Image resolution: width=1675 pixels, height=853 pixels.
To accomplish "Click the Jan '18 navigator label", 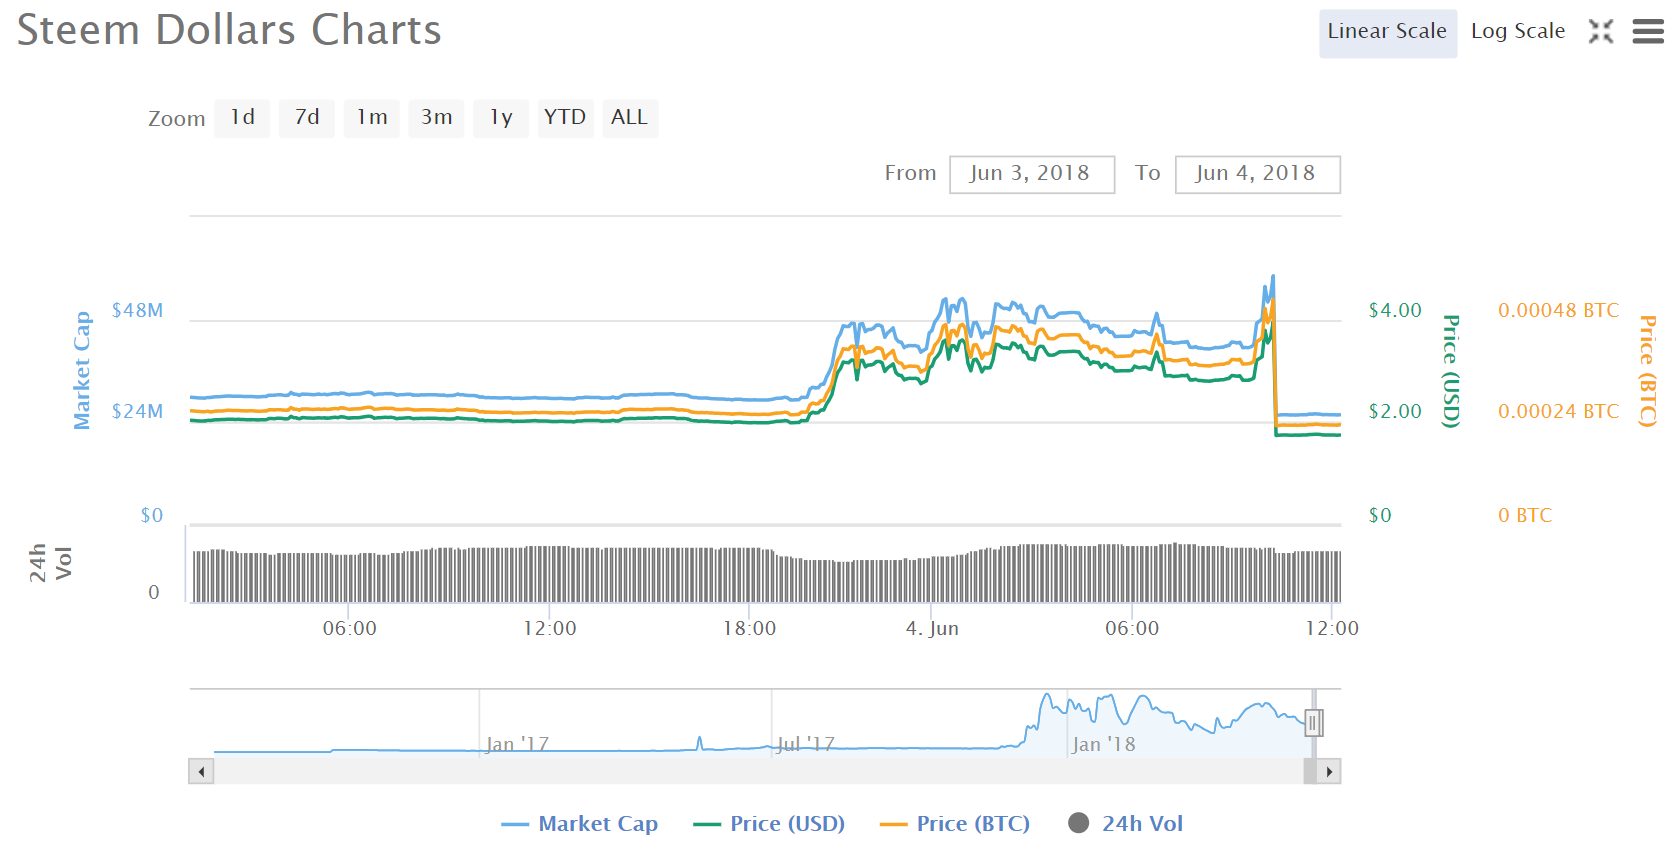I will coord(1104,744).
